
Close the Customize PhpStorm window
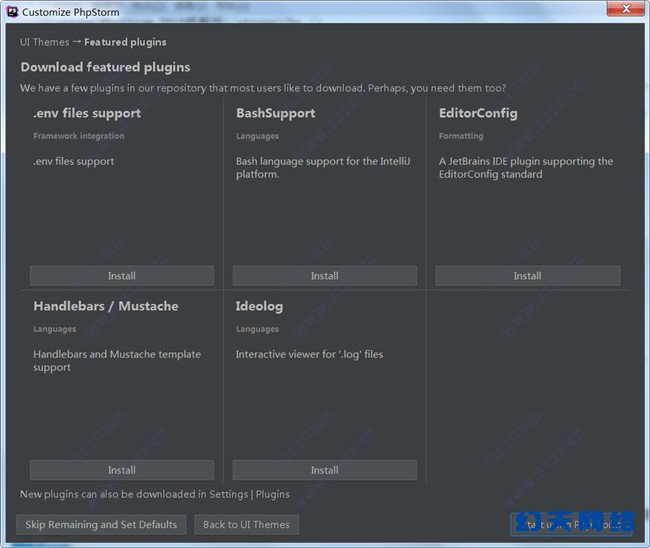click(626, 8)
